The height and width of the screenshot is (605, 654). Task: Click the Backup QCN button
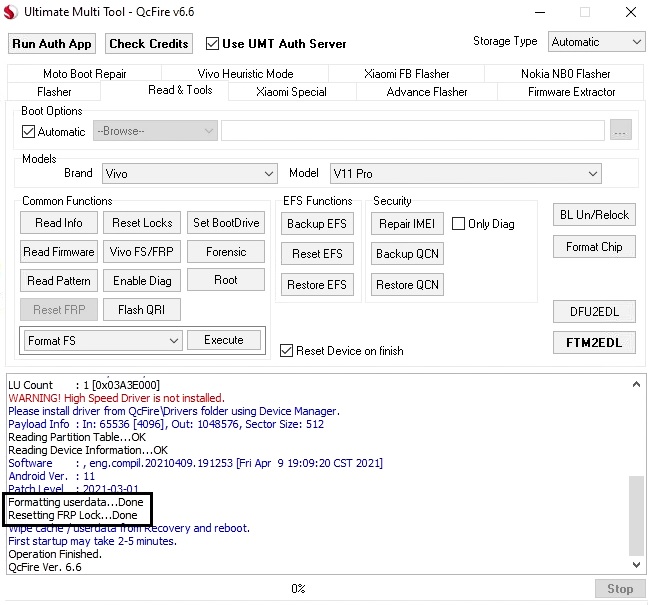407,254
